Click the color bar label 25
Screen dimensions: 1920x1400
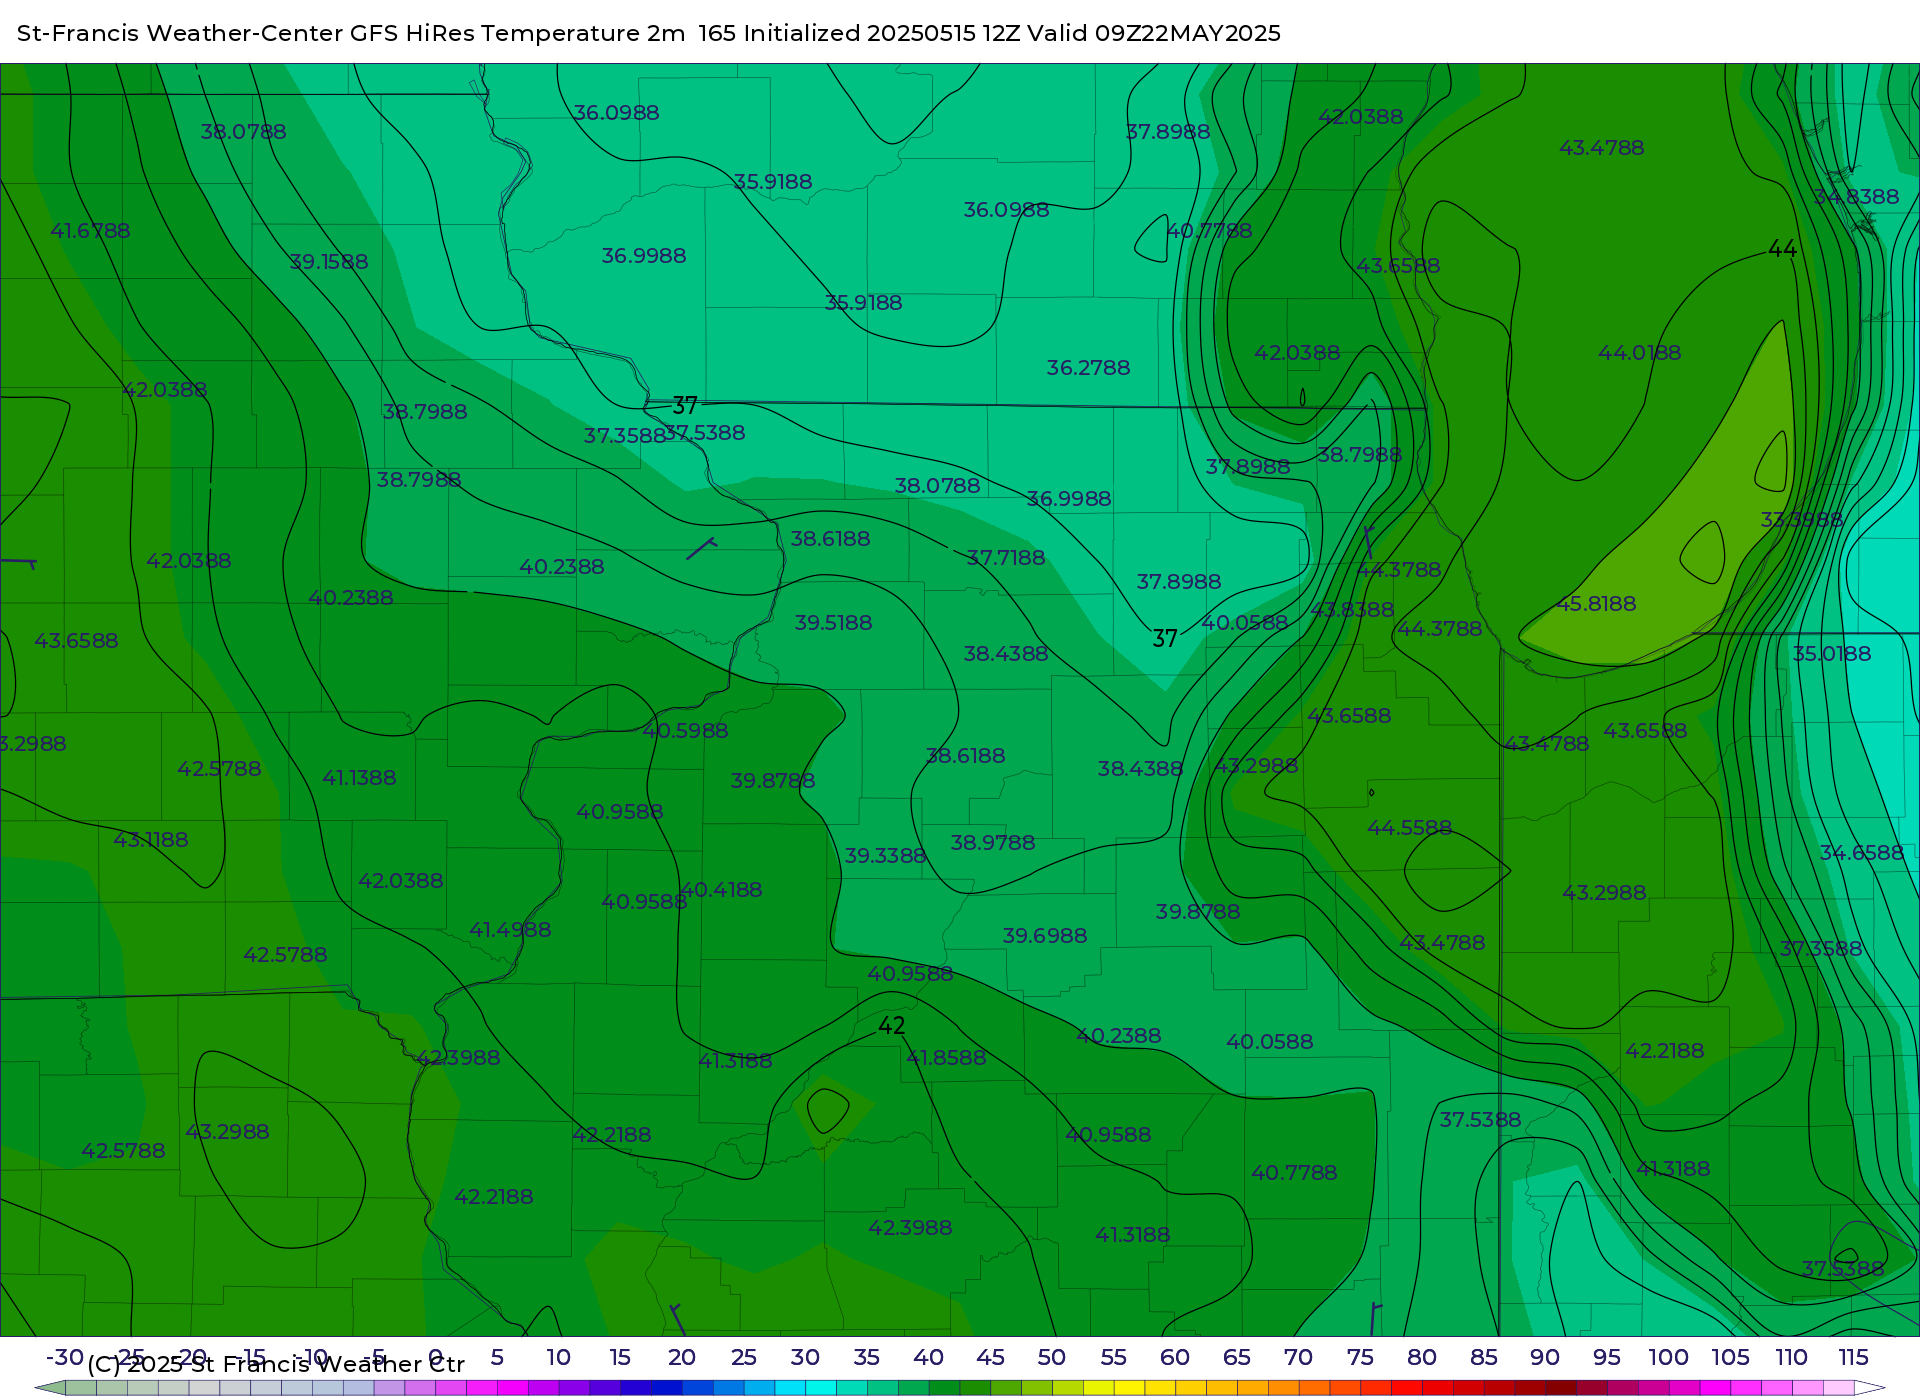tap(743, 1358)
